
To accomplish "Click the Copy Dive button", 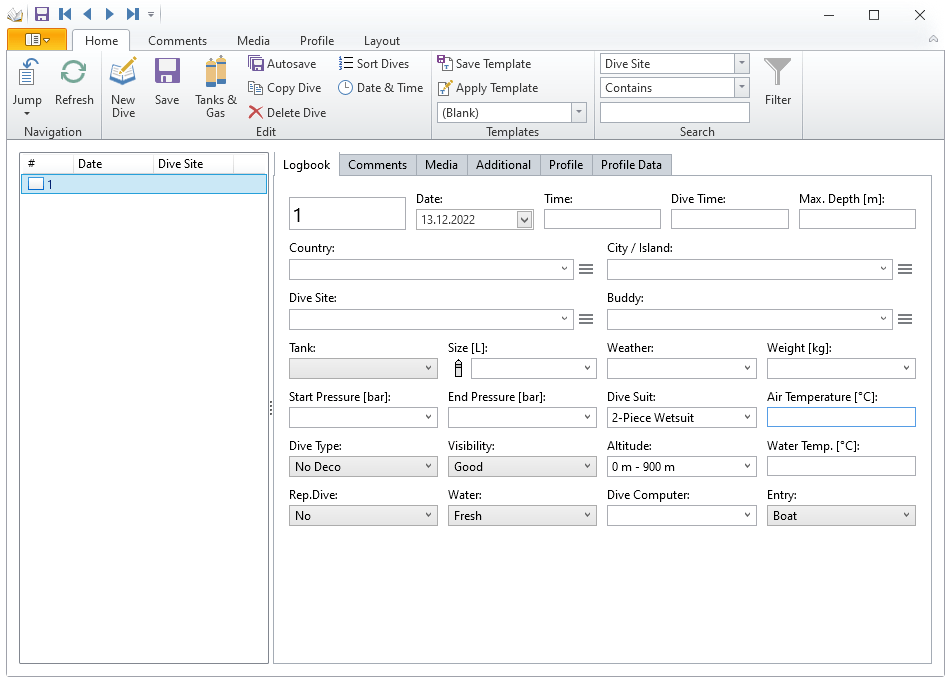I will pyautogui.click(x=284, y=88).
